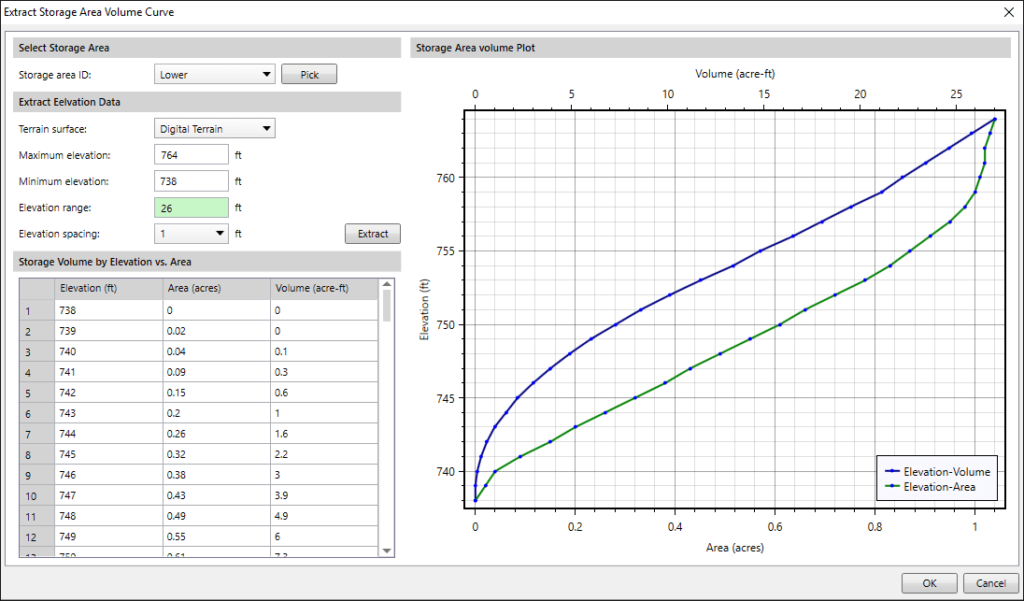Select the Minimum elevation input field
1024x601 pixels.
(x=190, y=180)
